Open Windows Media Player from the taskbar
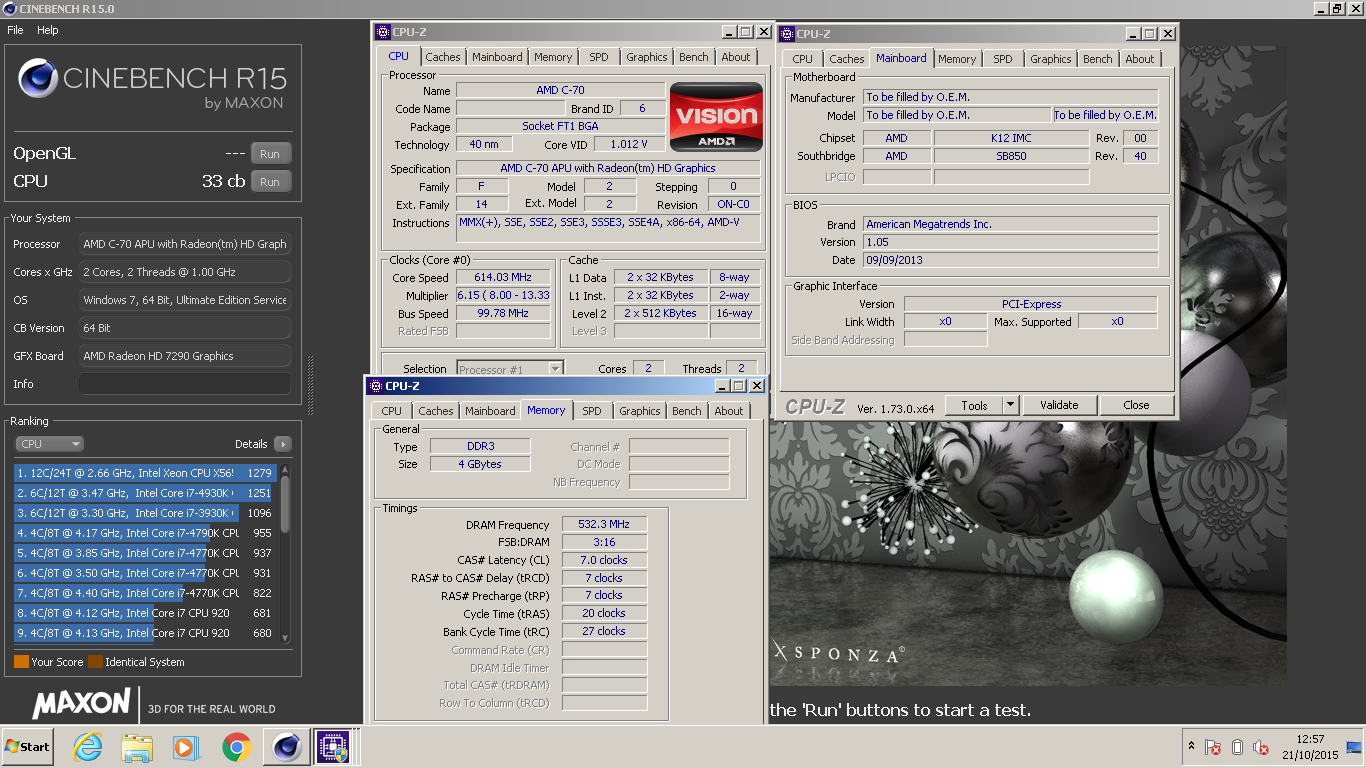Viewport: 1366px width, 768px height. click(x=186, y=747)
